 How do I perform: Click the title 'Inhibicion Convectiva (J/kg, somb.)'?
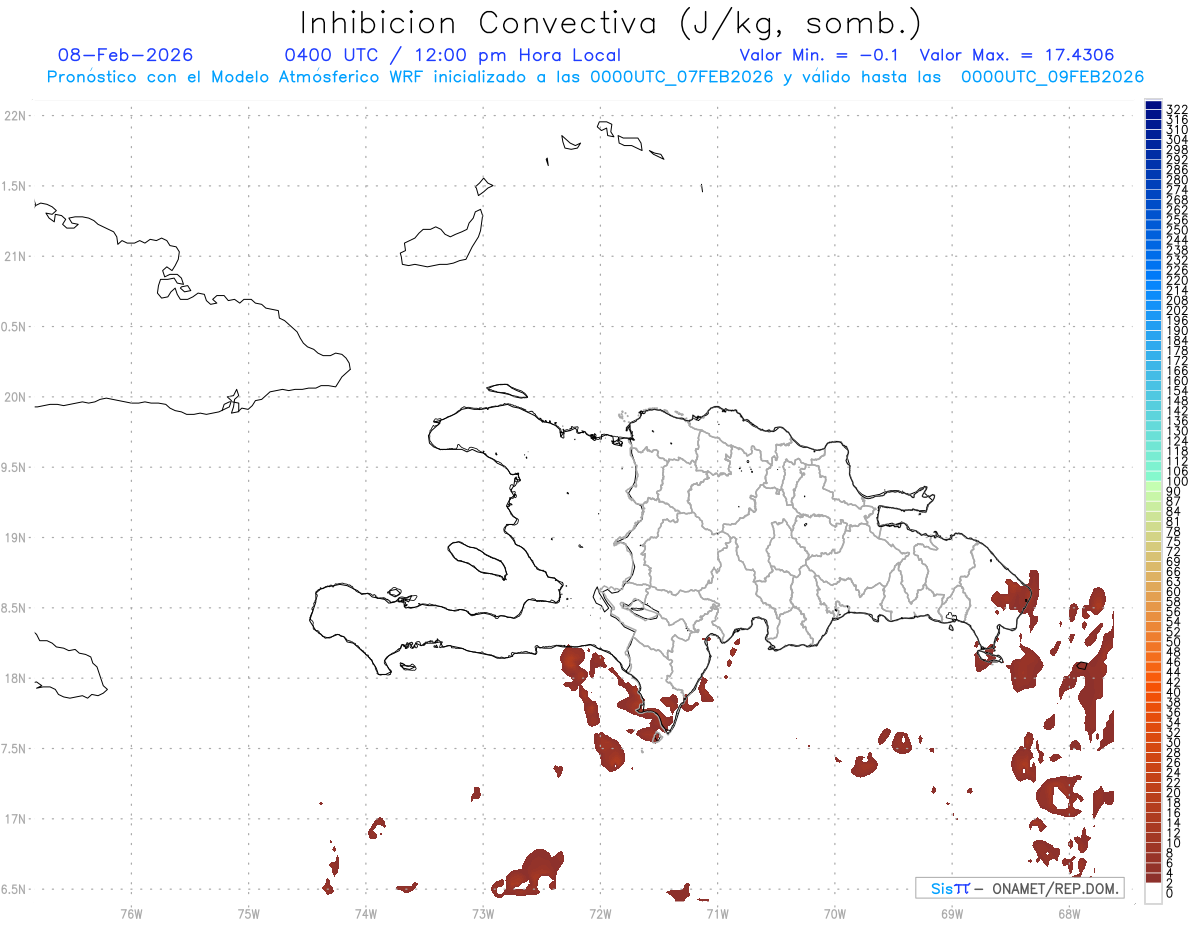click(x=611, y=22)
